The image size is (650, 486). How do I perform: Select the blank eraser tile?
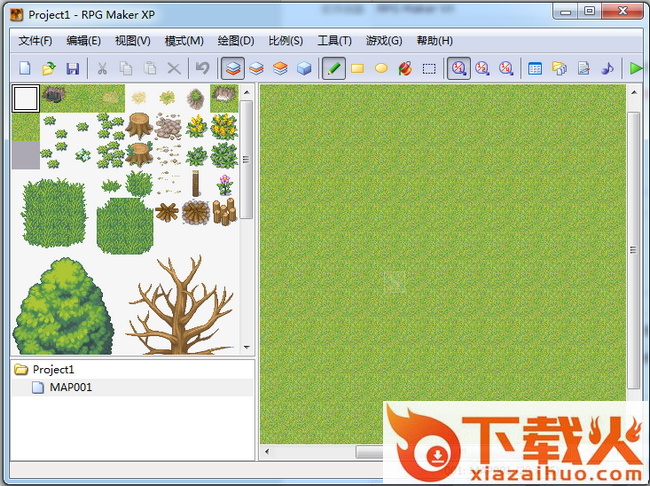pyautogui.click(x=26, y=99)
